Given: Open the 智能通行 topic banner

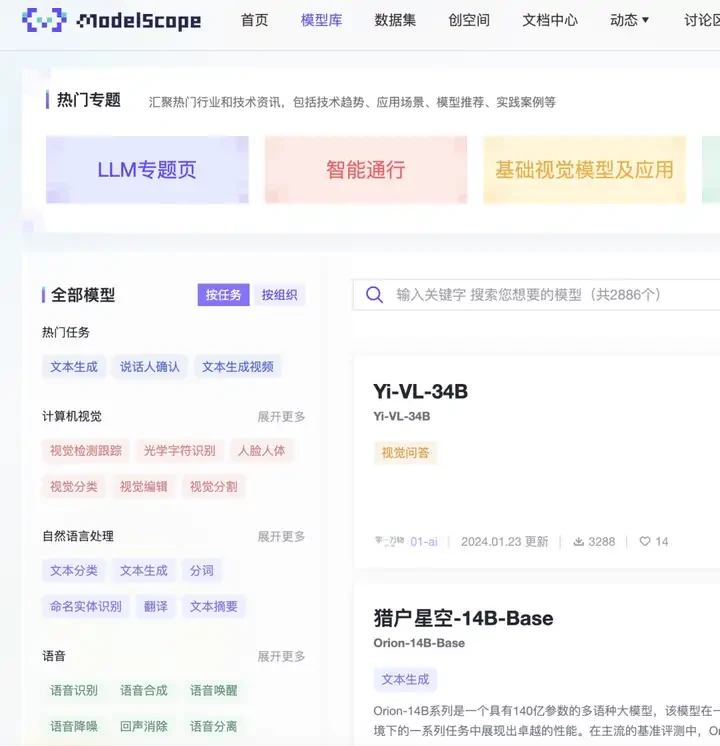Looking at the screenshot, I should (365, 170).
